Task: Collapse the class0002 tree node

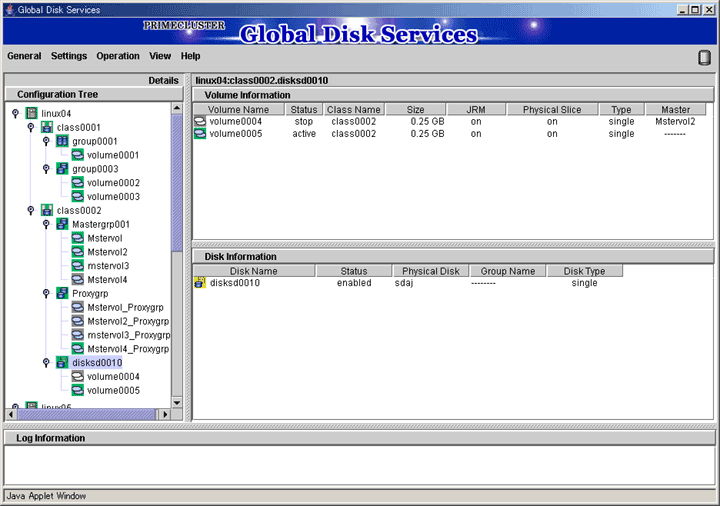Action: tap(31, 210)
